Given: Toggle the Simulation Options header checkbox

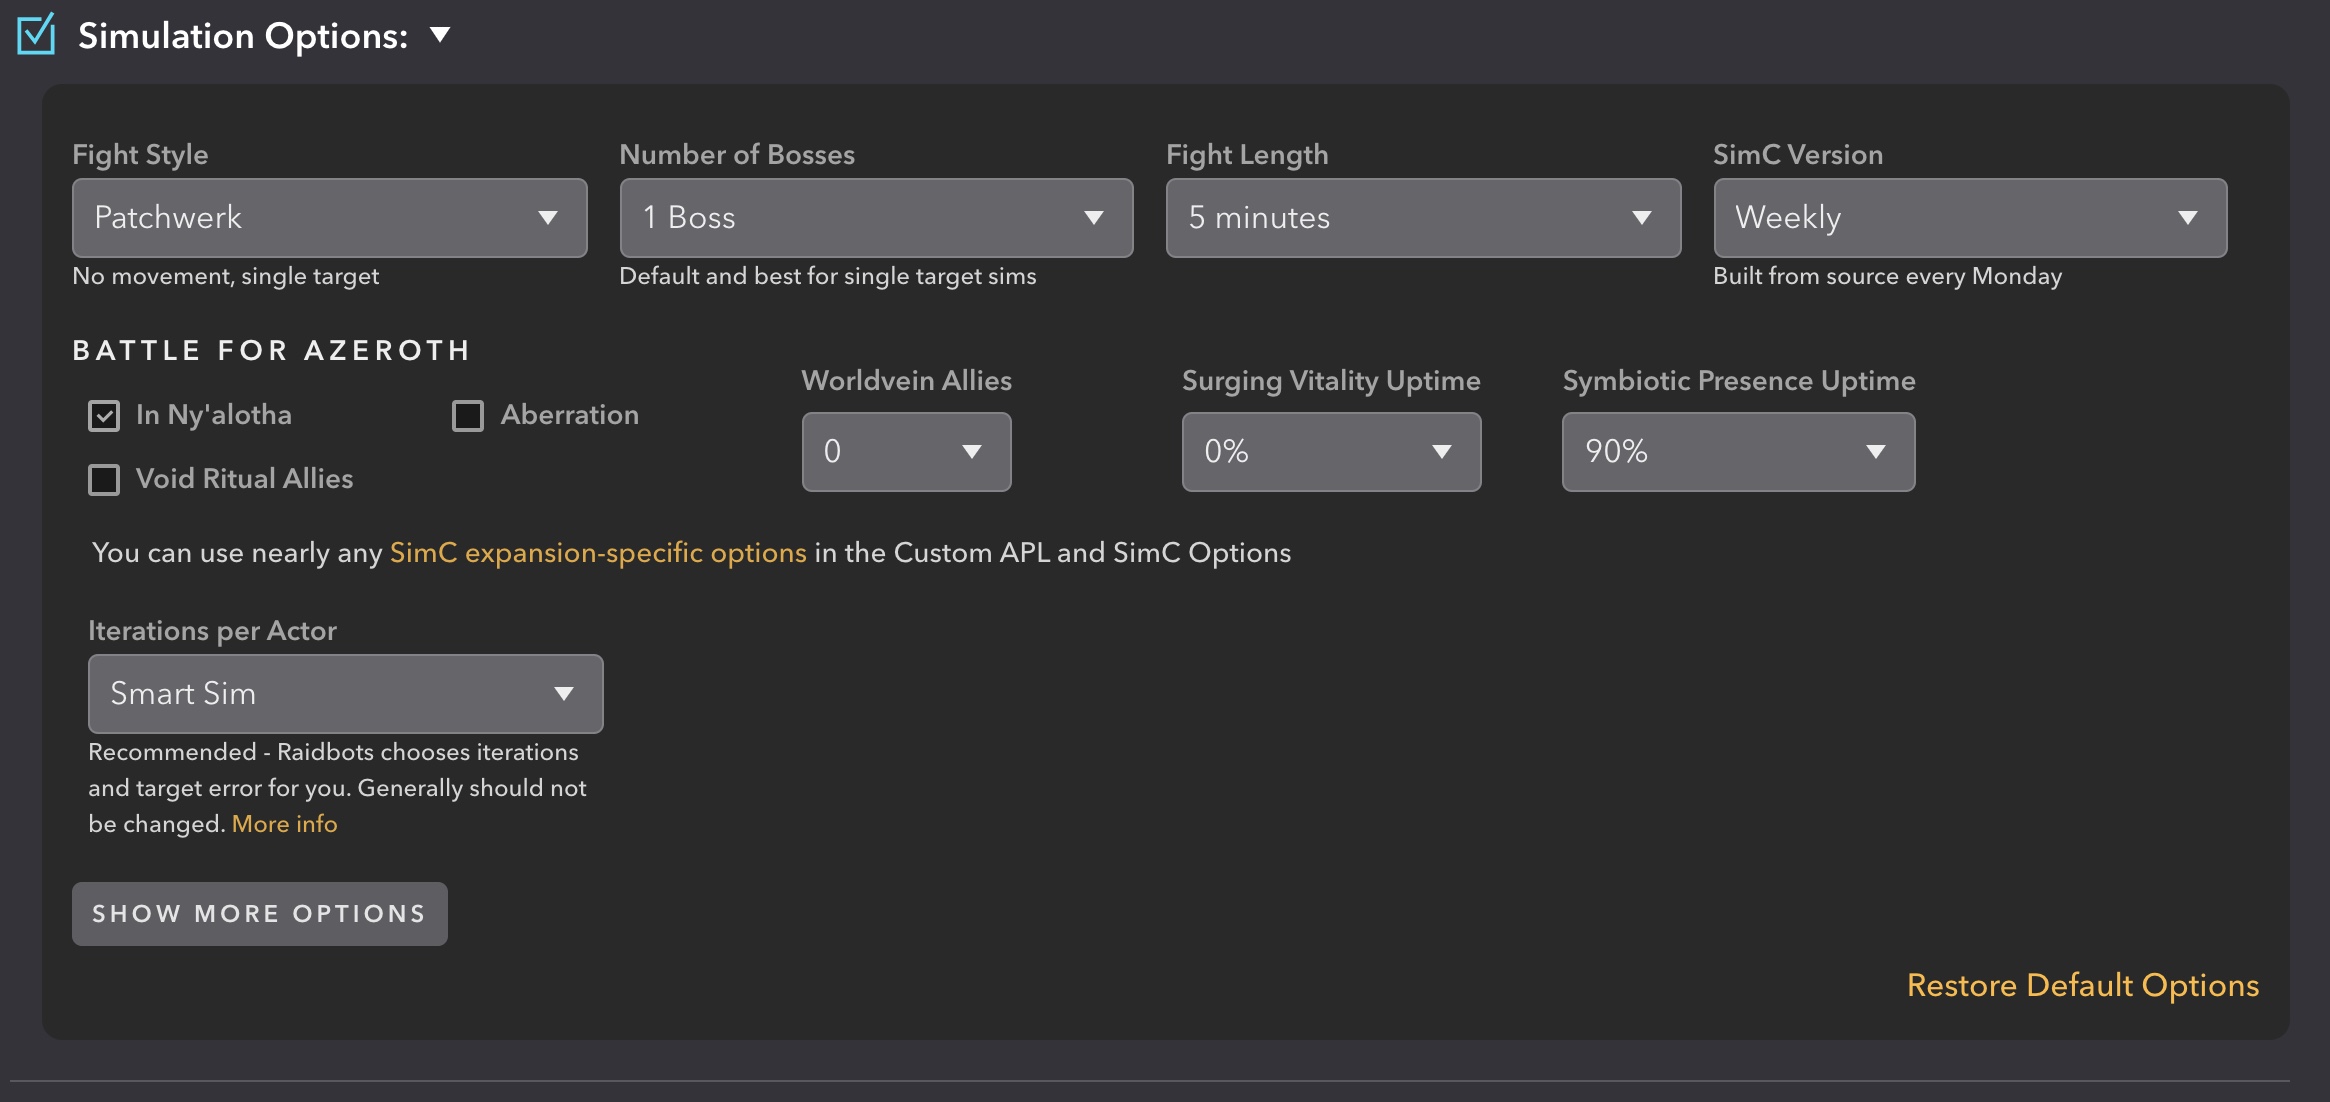Looking at the screenshot, I should tap(36, 36).
